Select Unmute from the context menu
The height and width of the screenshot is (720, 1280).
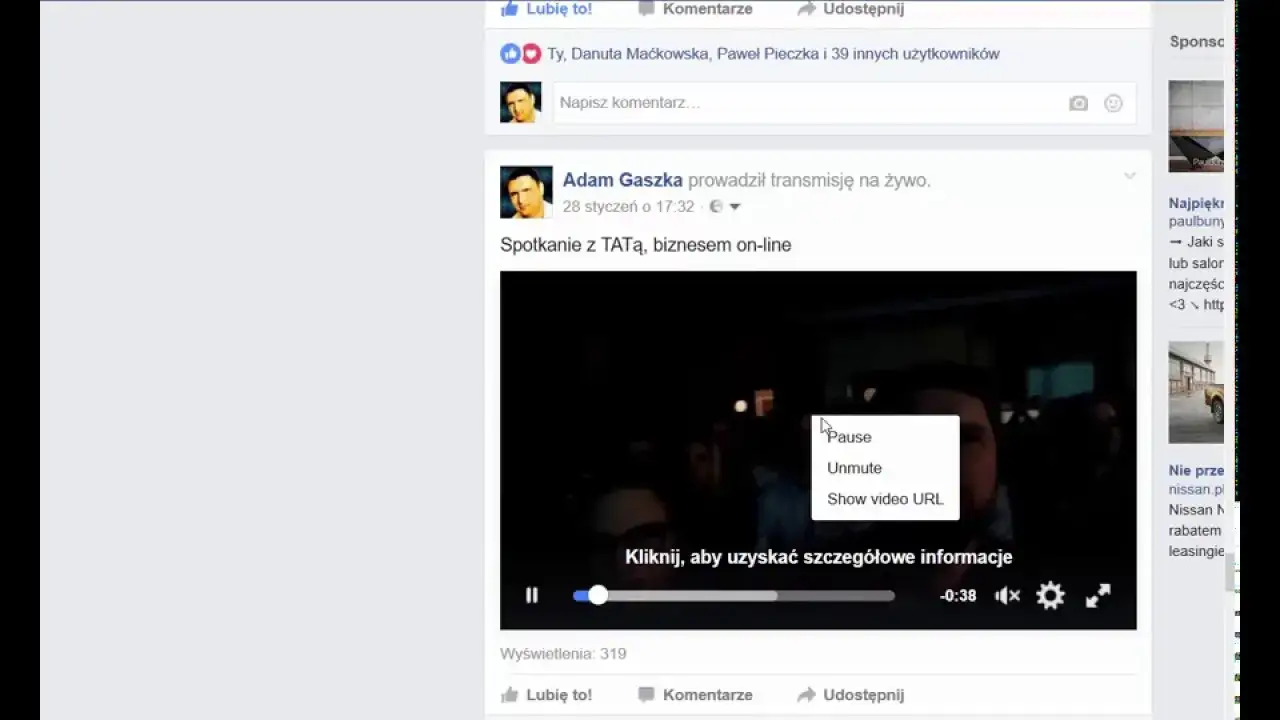click(x=854, y=467)
